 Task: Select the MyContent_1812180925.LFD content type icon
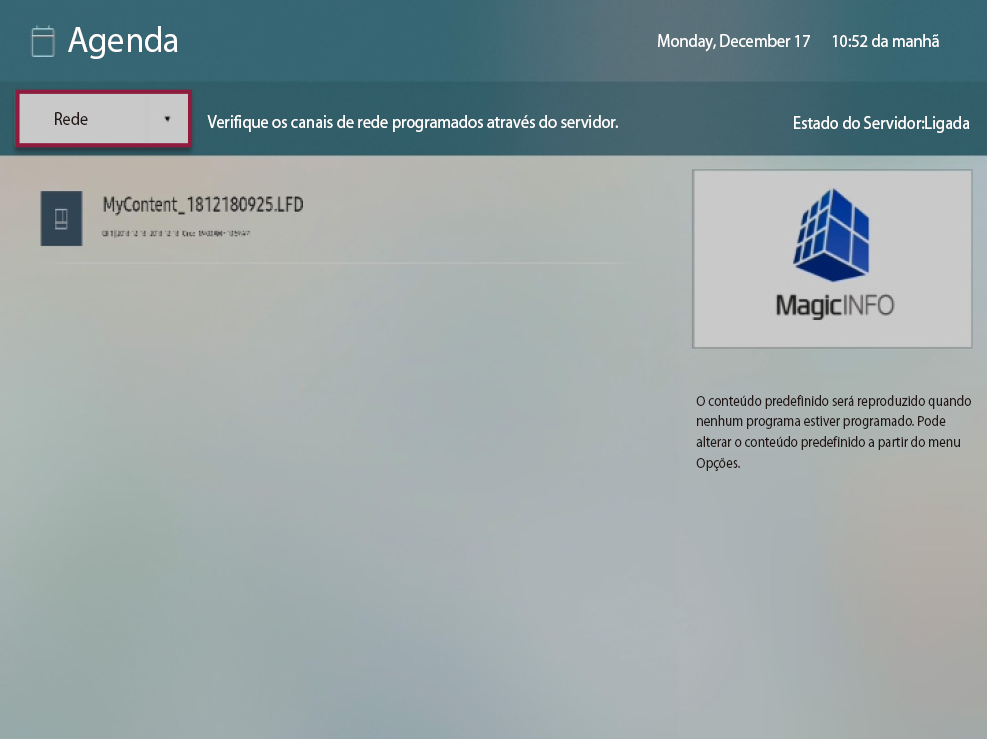tap(62, 218)
